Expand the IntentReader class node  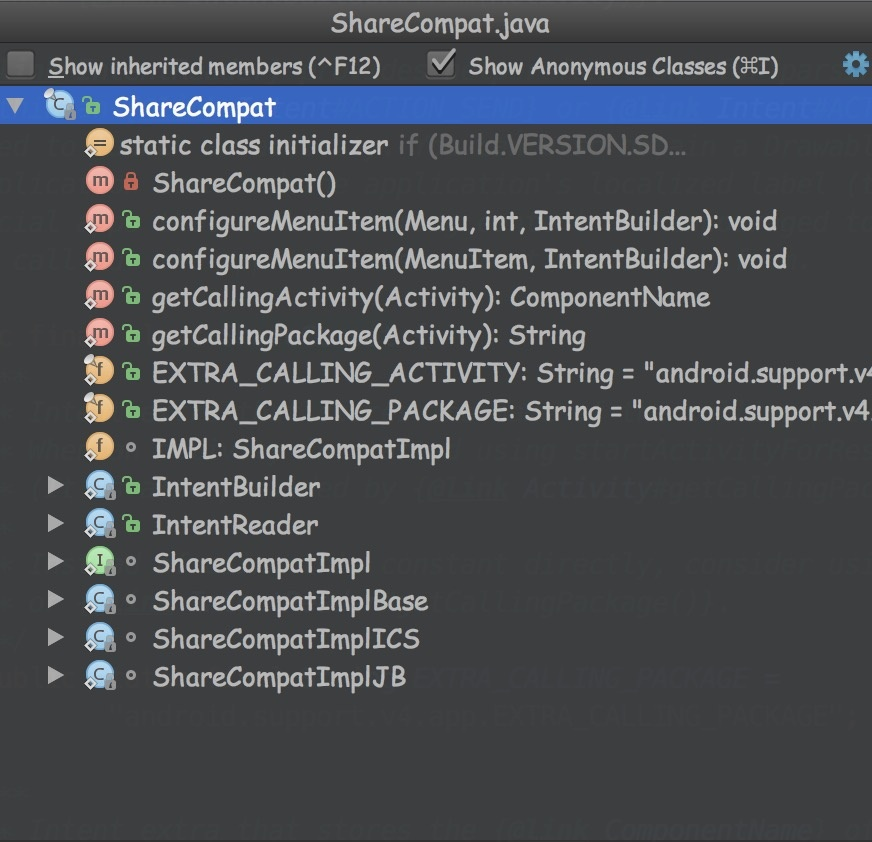click(x=56, y=523)
